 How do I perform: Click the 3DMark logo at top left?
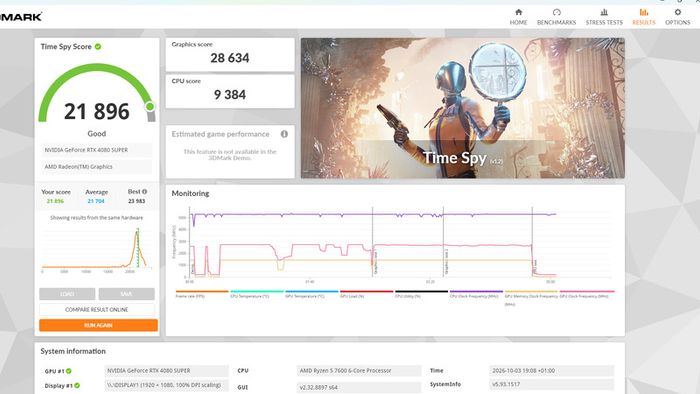(21, 17)
